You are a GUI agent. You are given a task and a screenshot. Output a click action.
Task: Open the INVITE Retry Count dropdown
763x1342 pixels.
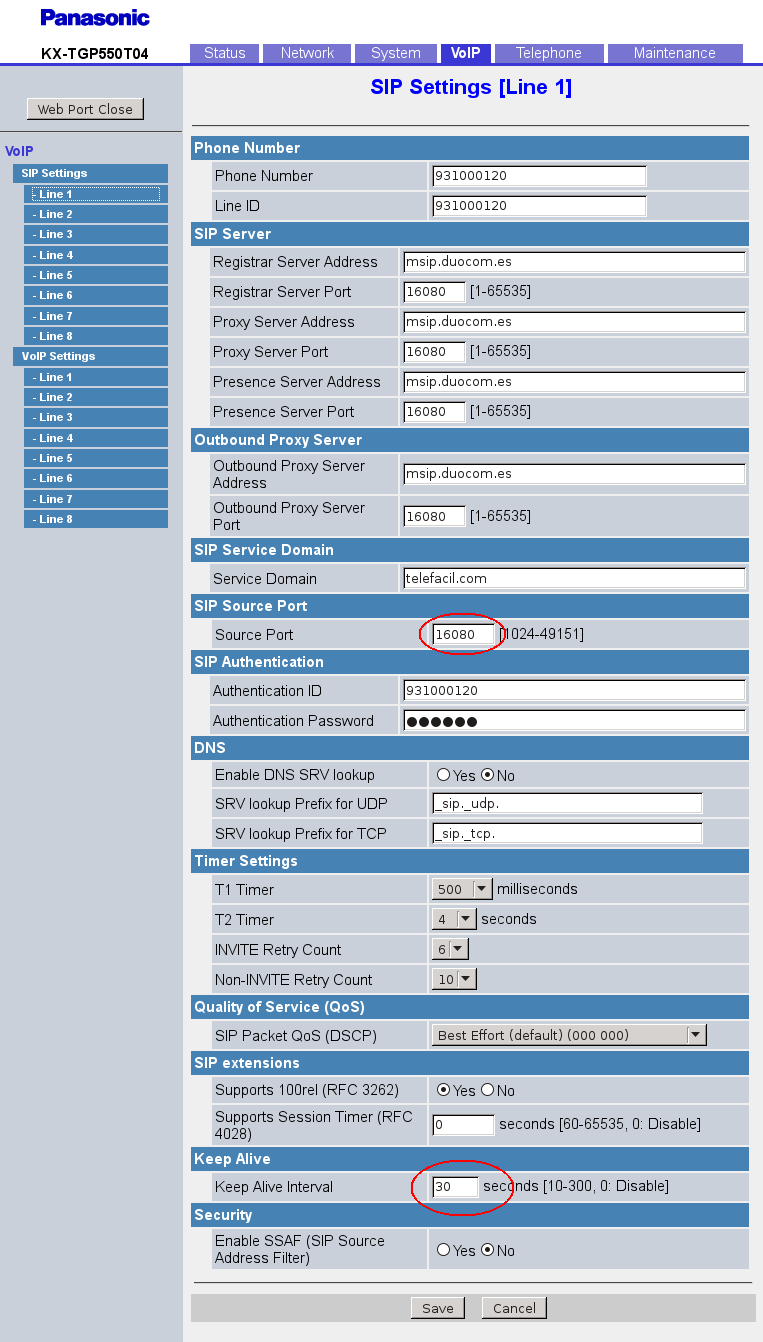[450, 949]
